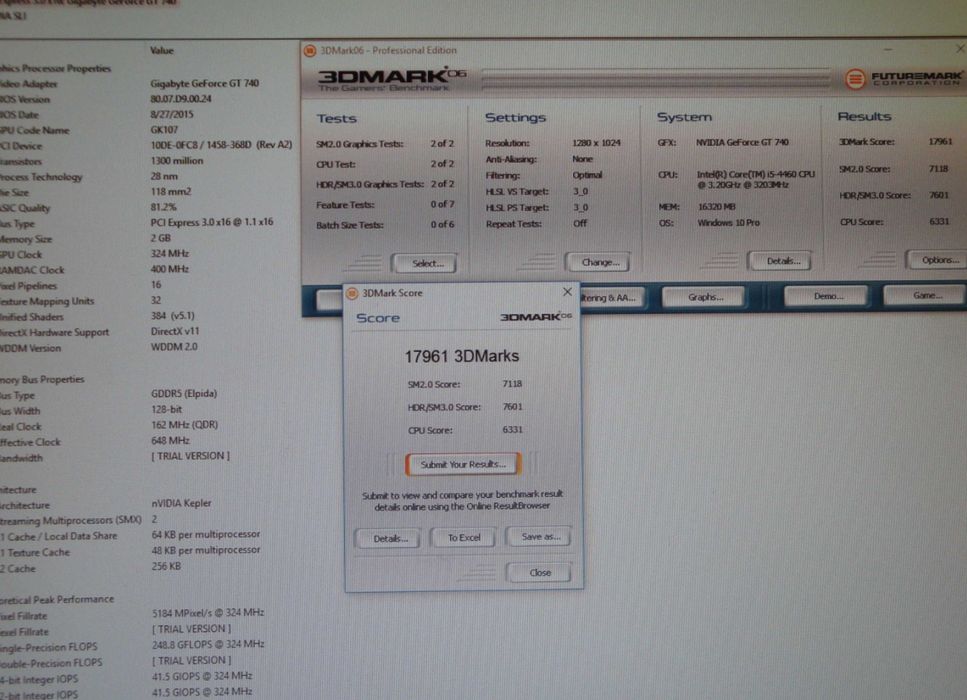Image resolution: width=967 pixels, height=700 pixels.
Task: Click the 3DMark06 logo banner
Action: click(x=392, y=80)
